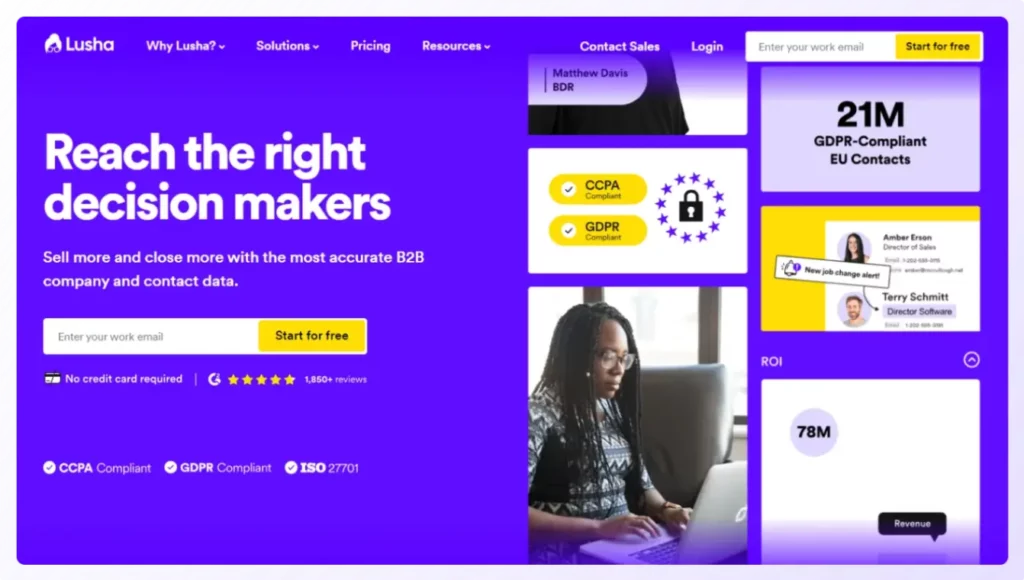The width and height of the screenshot is (1024, 580).
Task: Click the G2 reviews logo icon
Action: (x=214, y=379)
